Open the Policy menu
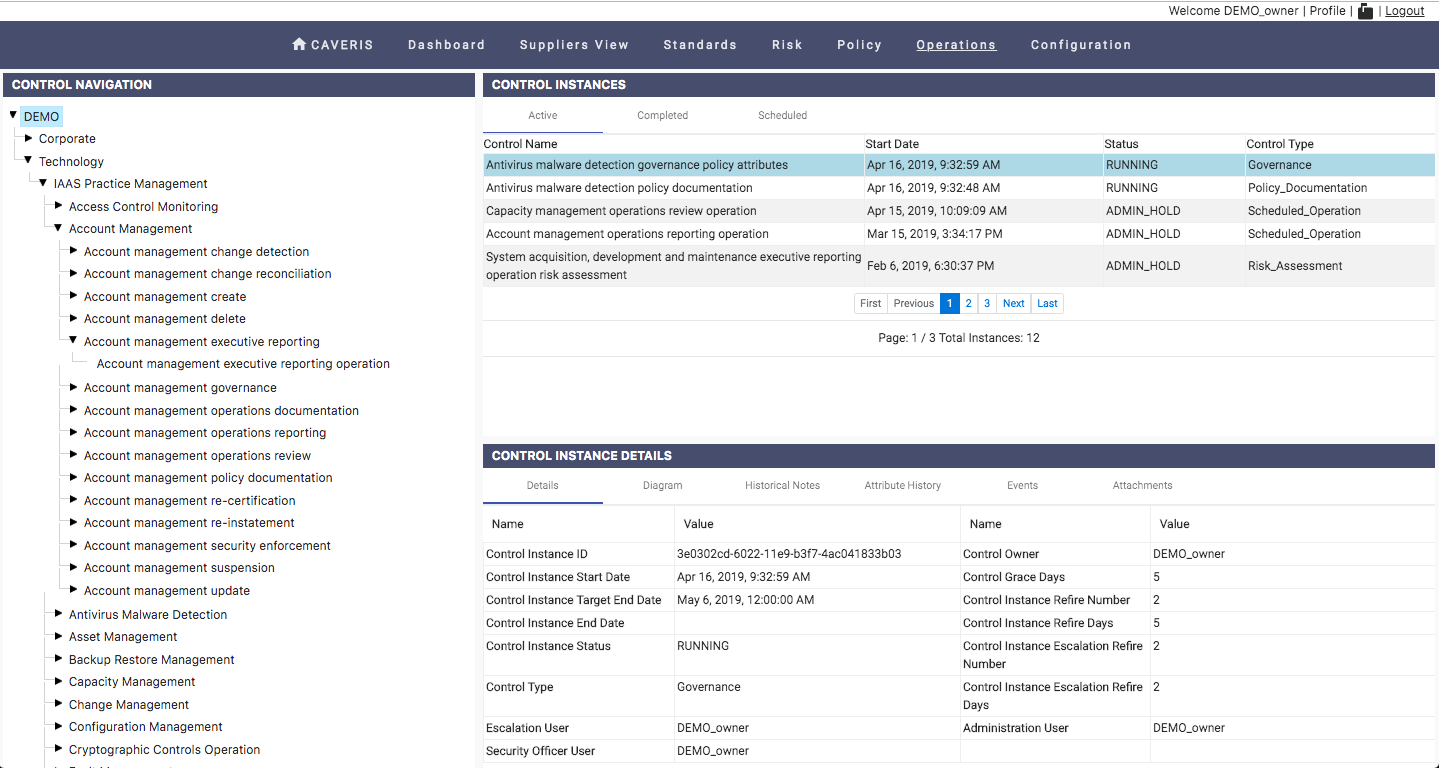 pyautogui.click(x=859, y=45)
